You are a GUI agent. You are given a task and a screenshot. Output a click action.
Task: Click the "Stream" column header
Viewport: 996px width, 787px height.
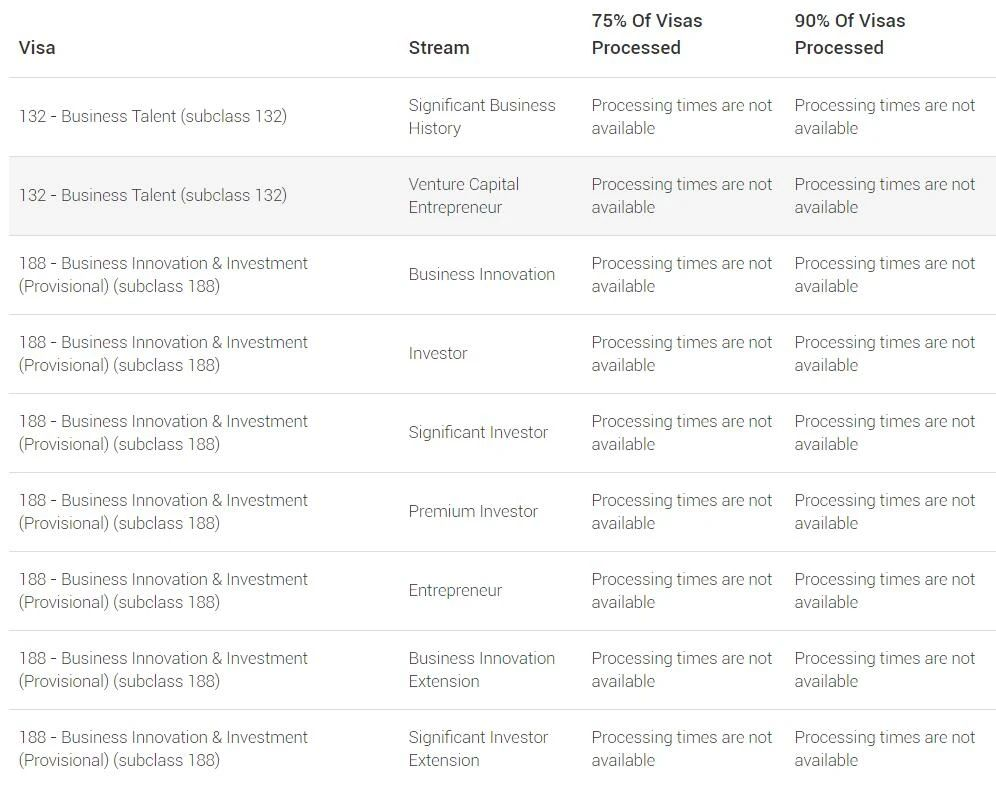438,48
